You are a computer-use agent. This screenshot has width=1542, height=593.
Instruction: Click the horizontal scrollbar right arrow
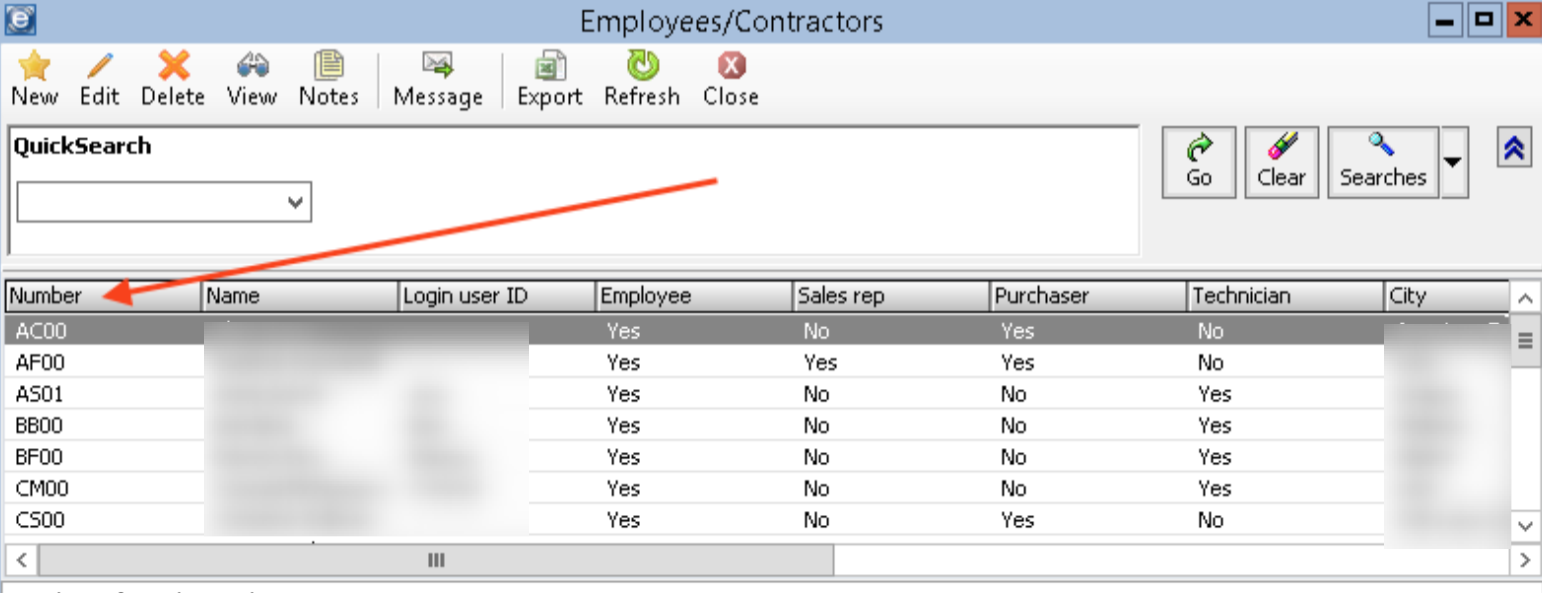tap(1524, 560)
